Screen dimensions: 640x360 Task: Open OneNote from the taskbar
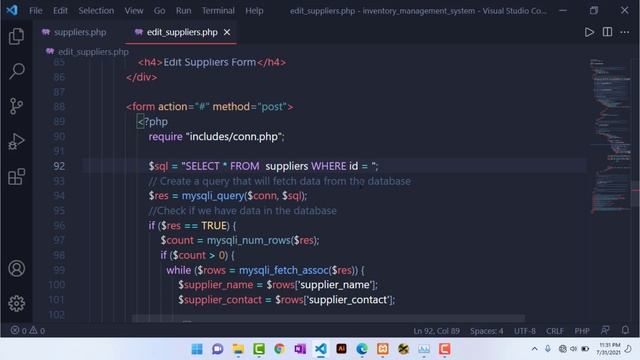[300, 349]
